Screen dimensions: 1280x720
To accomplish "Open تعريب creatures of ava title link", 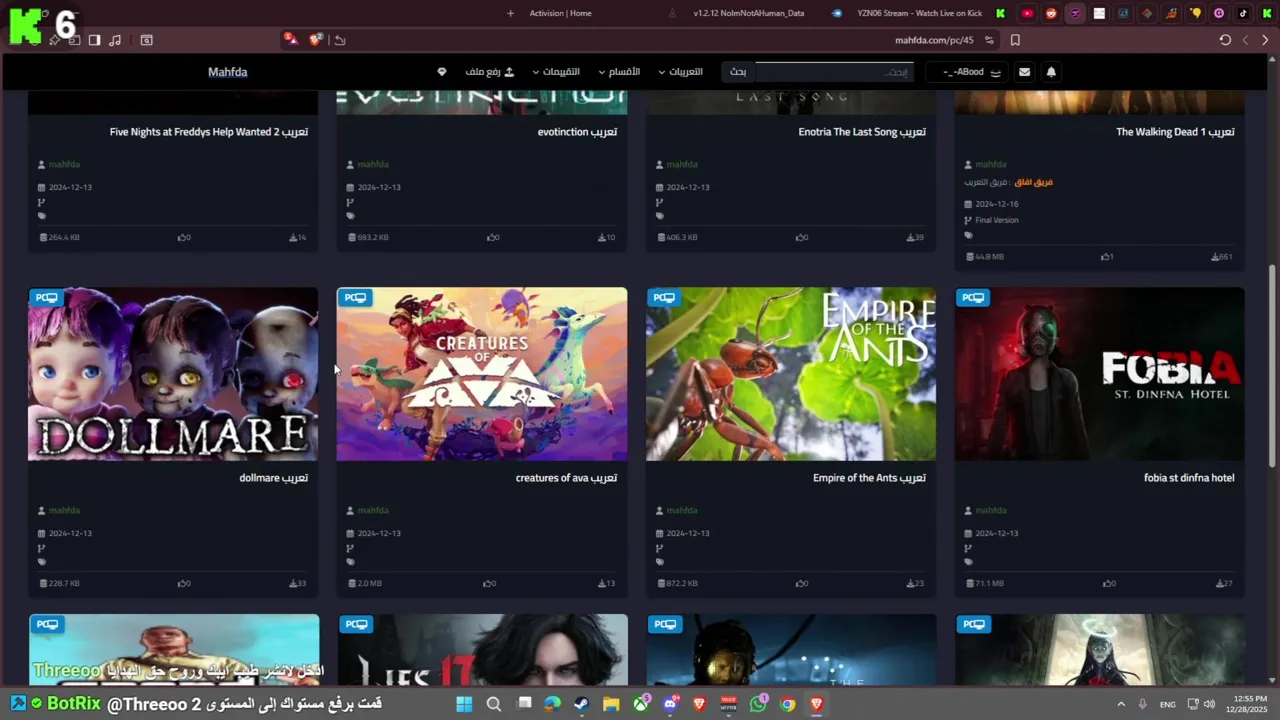I will 566,478.
